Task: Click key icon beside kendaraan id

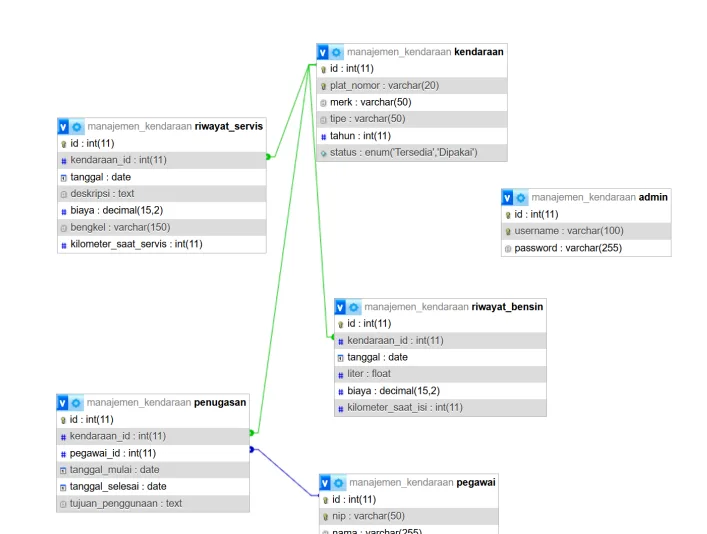Action: 323,69
